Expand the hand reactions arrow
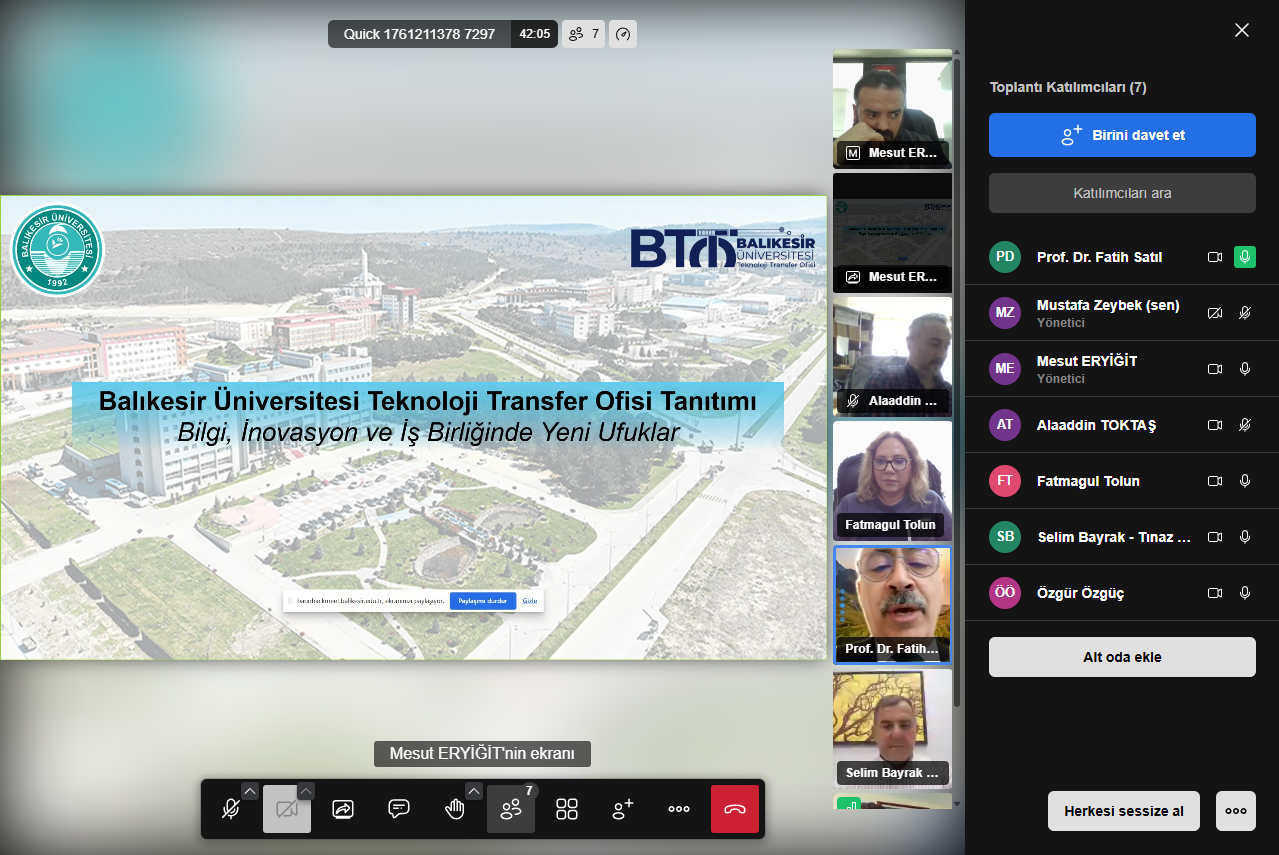1279x855 pixels. pos(474,791)
